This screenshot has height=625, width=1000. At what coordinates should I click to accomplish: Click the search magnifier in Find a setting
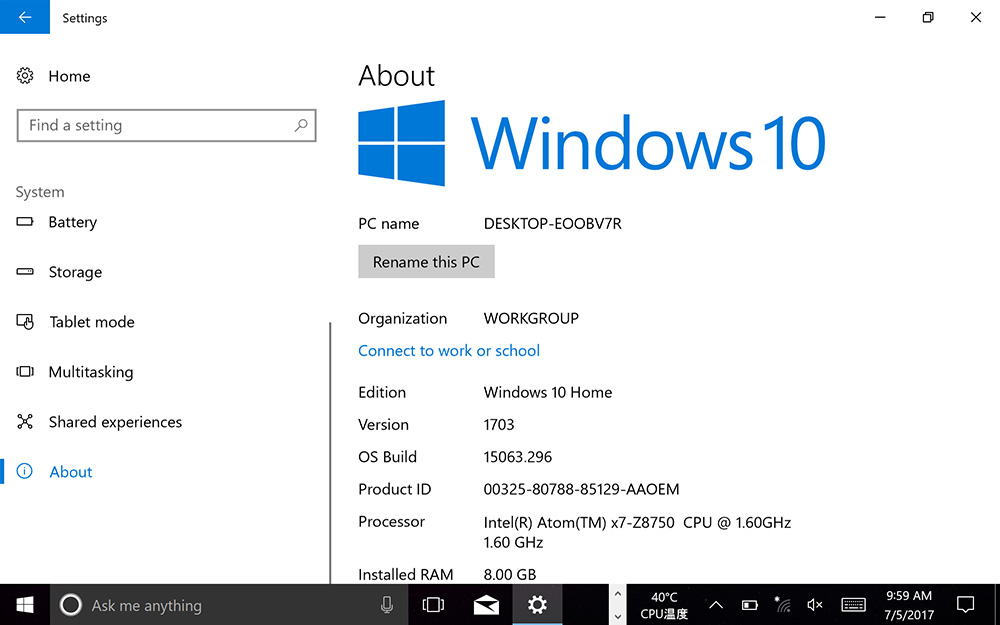[x=301, y=126]
